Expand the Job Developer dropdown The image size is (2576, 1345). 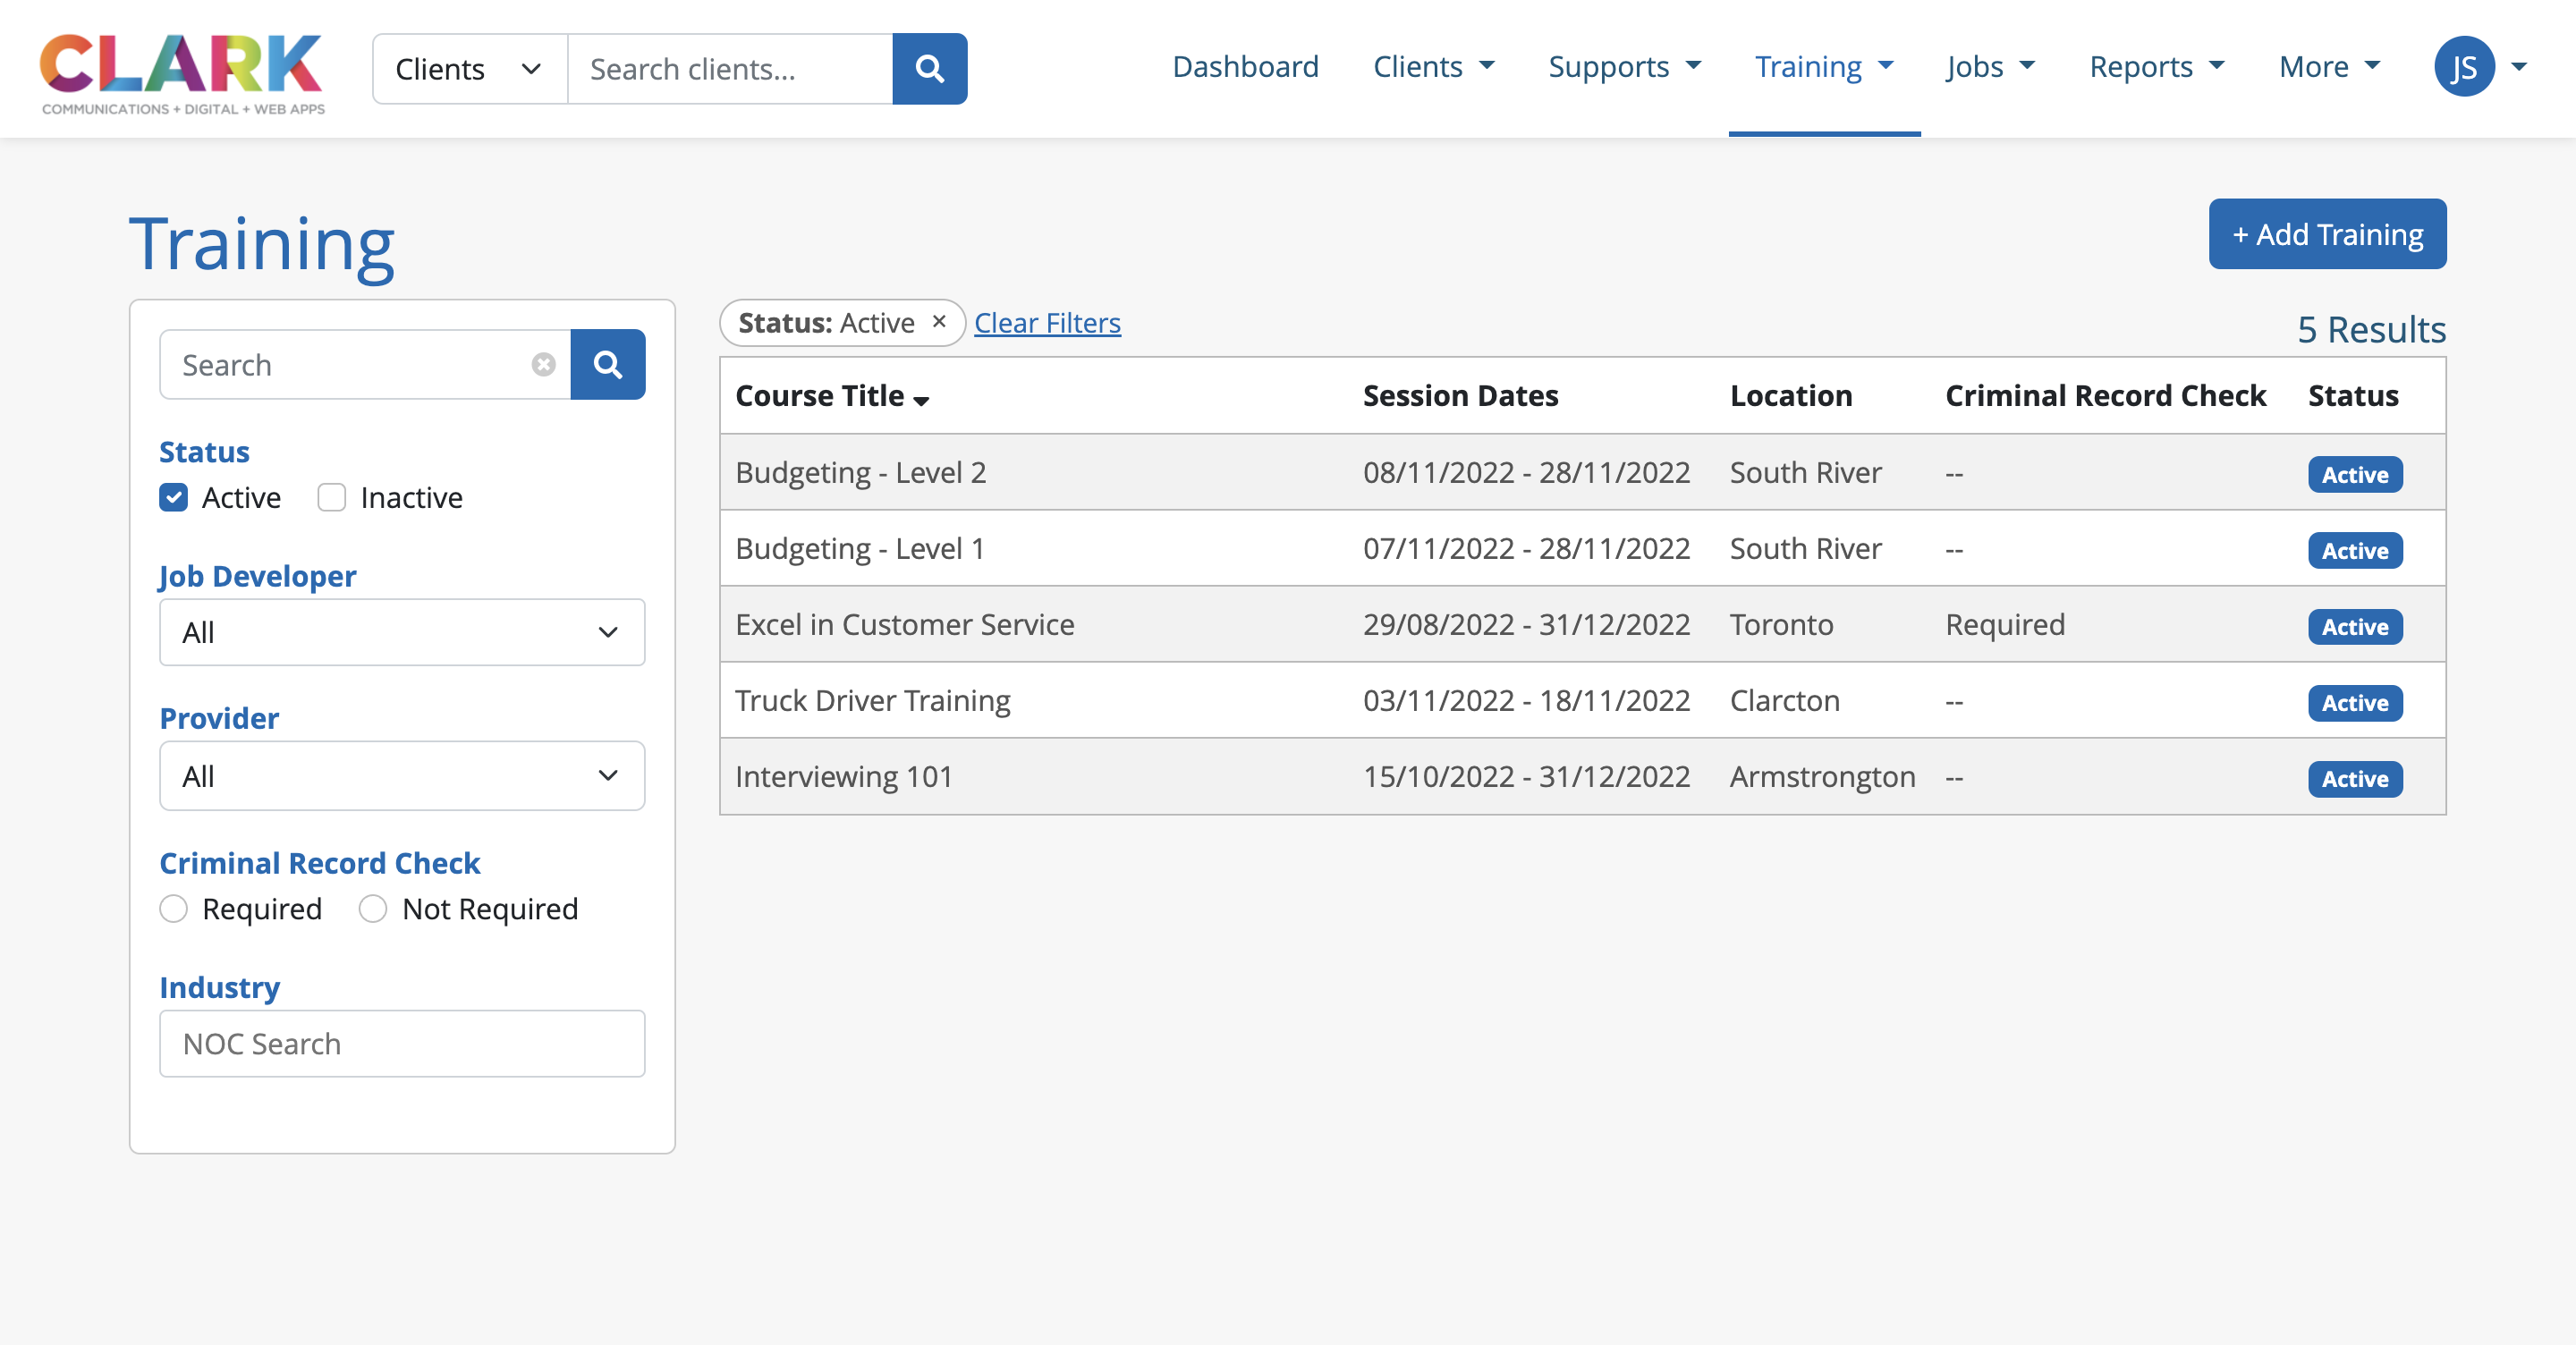[x=402, y=633]
